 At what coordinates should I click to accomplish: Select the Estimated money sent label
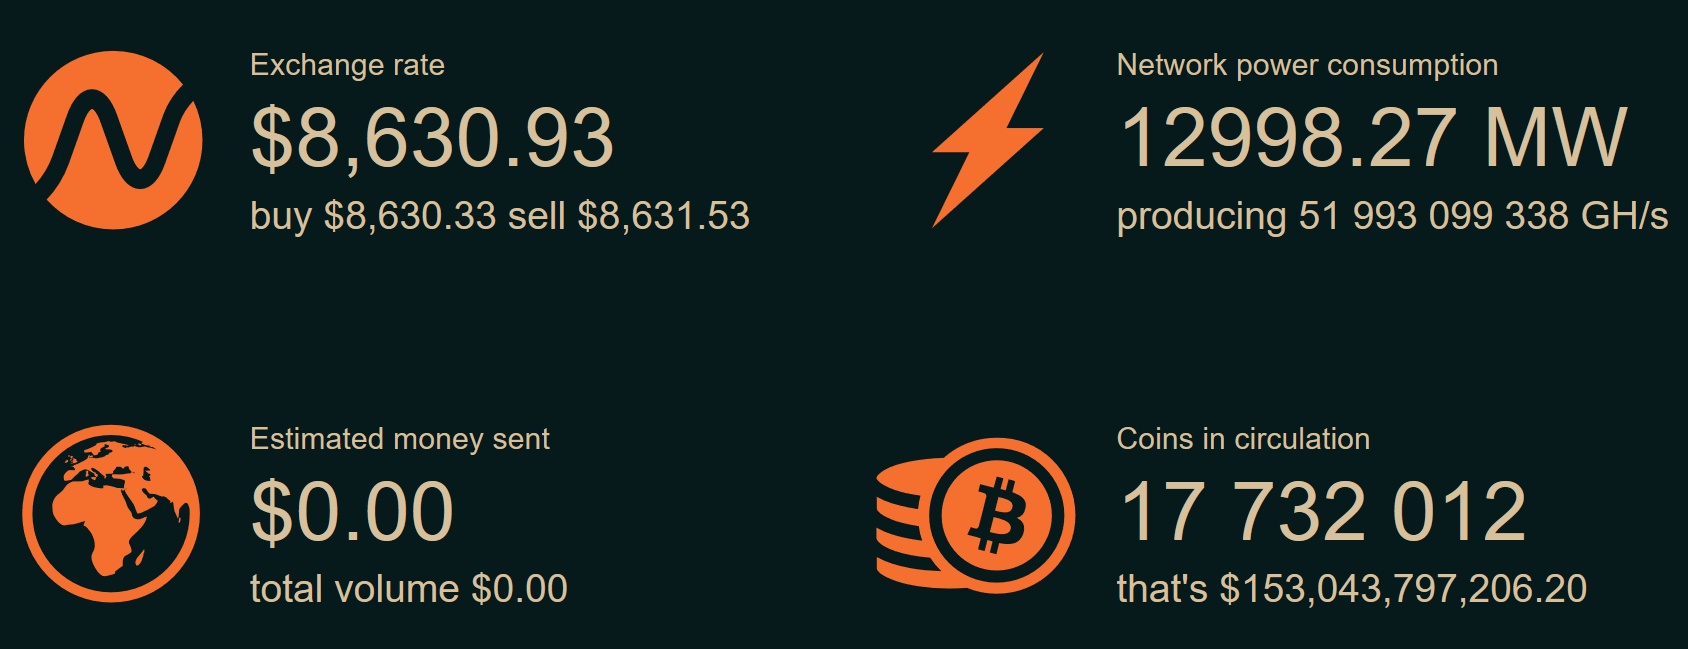coord(400,439)
